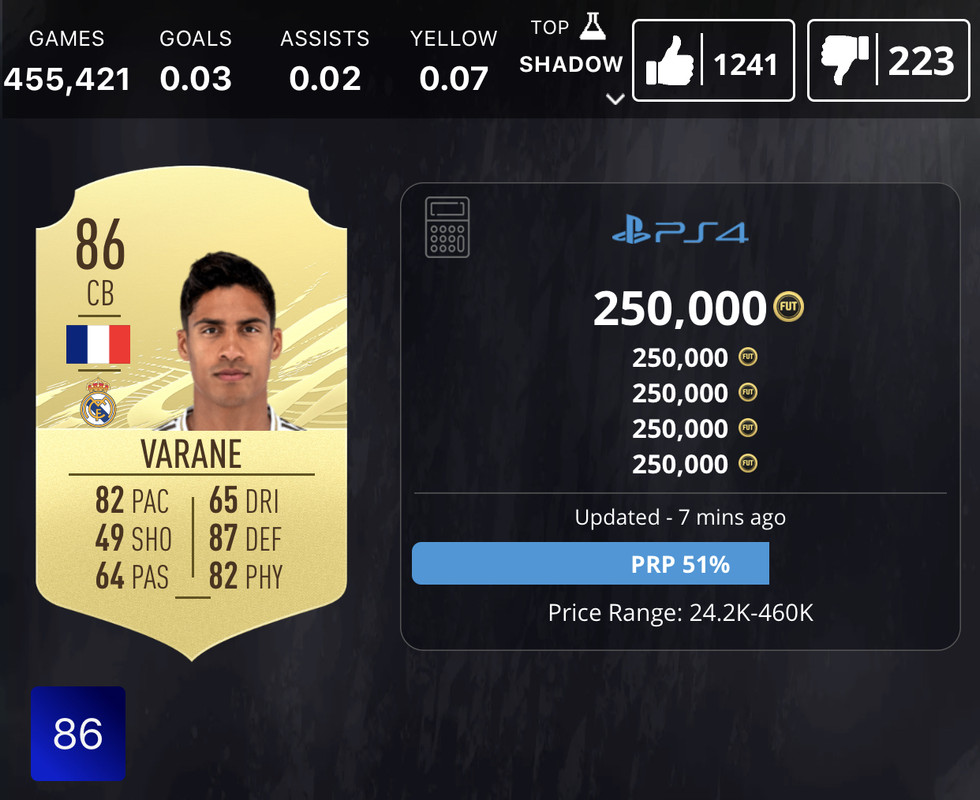Click the Updated 7 mins ago text
Viewport: 980px width, 800px height.
pos(680,518)
